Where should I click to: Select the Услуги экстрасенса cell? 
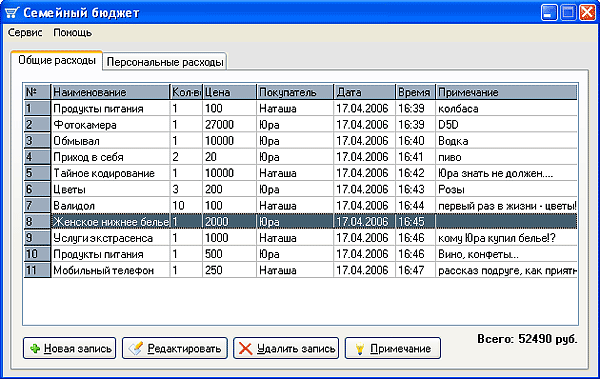(110, 238)
